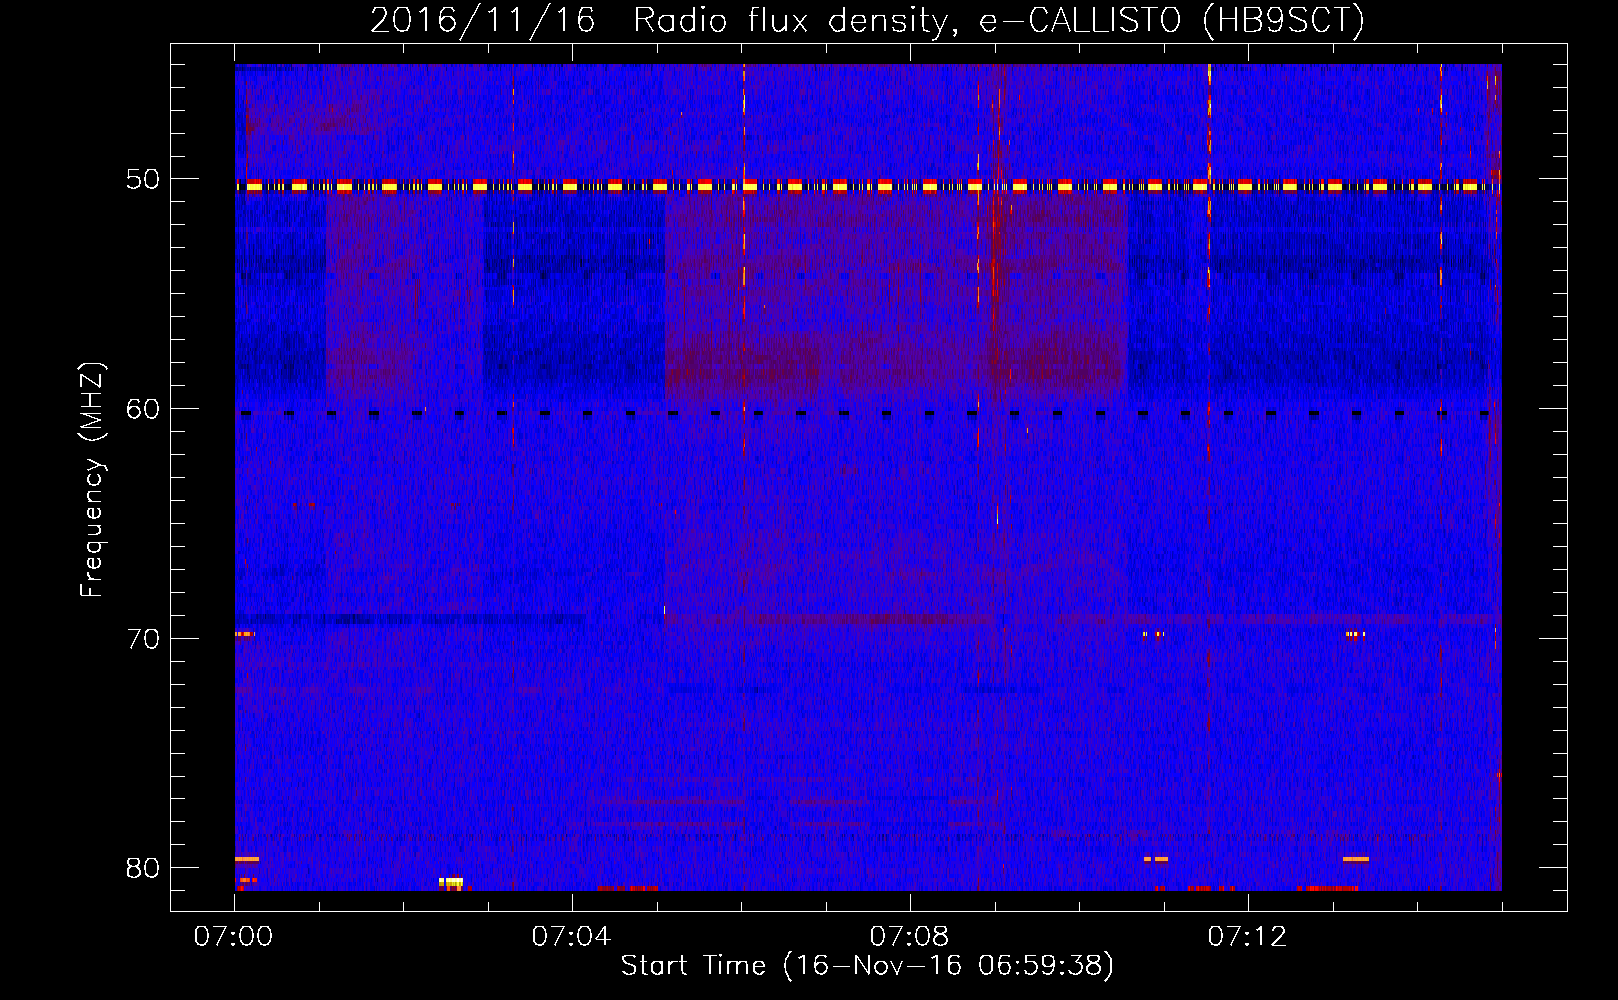Click the '07:00' time tick label
The image size is (1618, 1000).
click(x=233, y=937)
